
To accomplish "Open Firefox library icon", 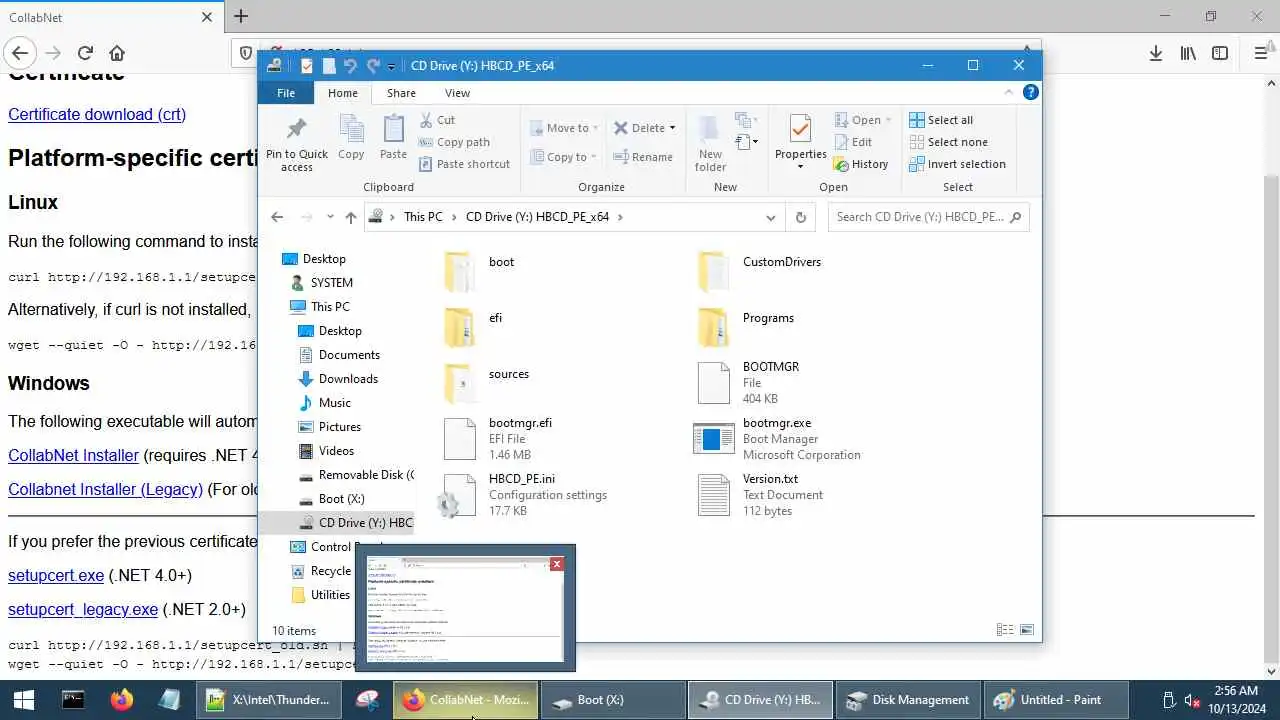I will coord(1188,53).
